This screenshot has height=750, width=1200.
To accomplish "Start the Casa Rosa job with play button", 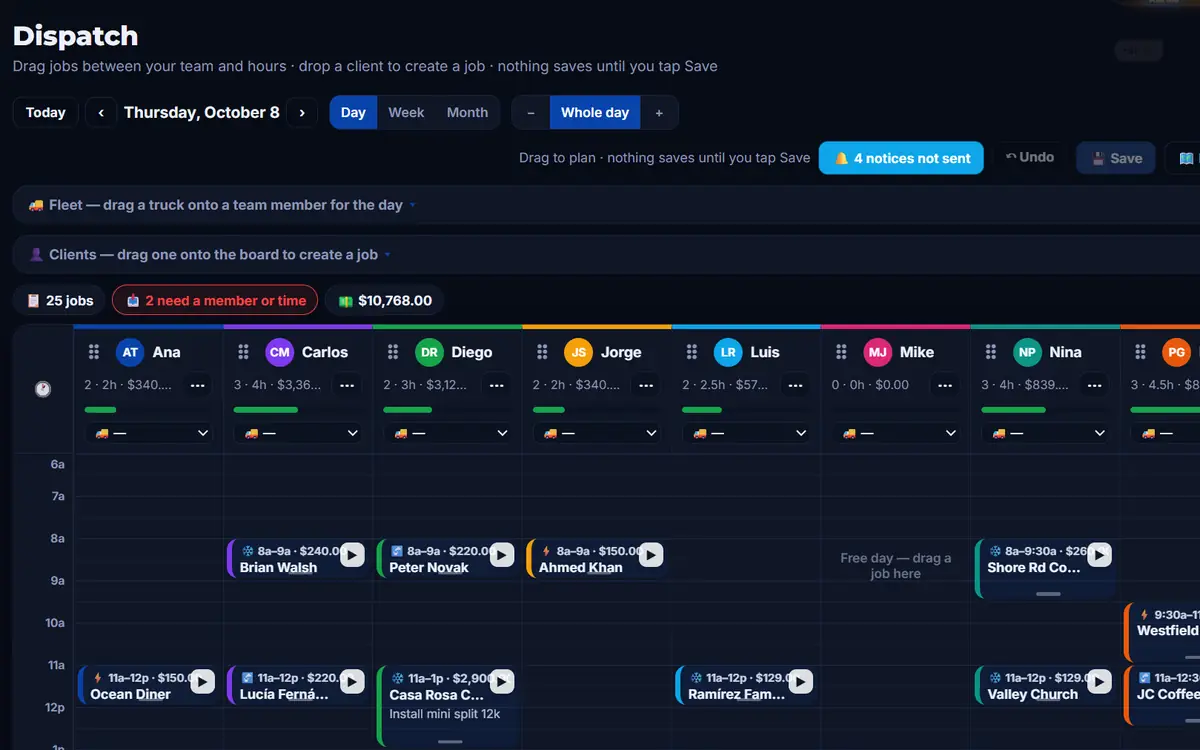I will [501, 682].
